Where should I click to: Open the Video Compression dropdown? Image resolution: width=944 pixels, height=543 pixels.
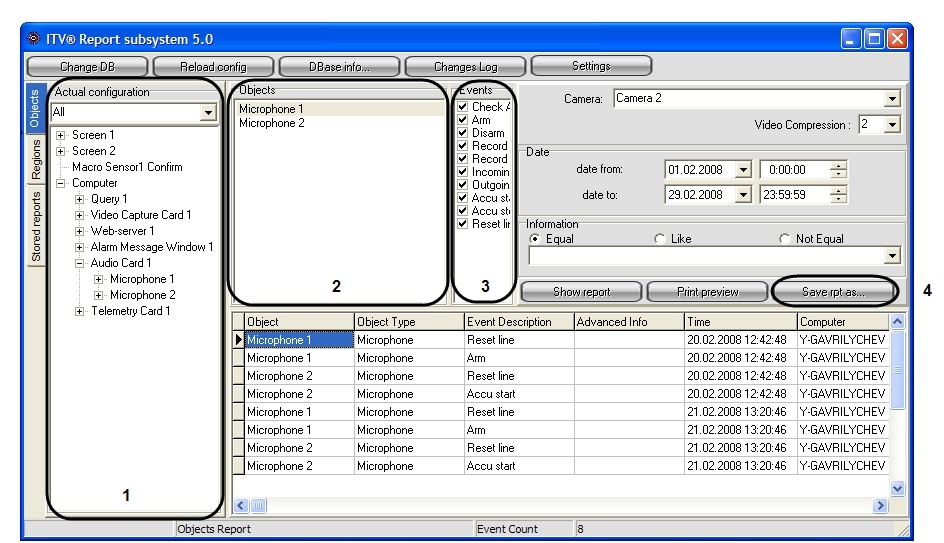(x=892, y=125)
